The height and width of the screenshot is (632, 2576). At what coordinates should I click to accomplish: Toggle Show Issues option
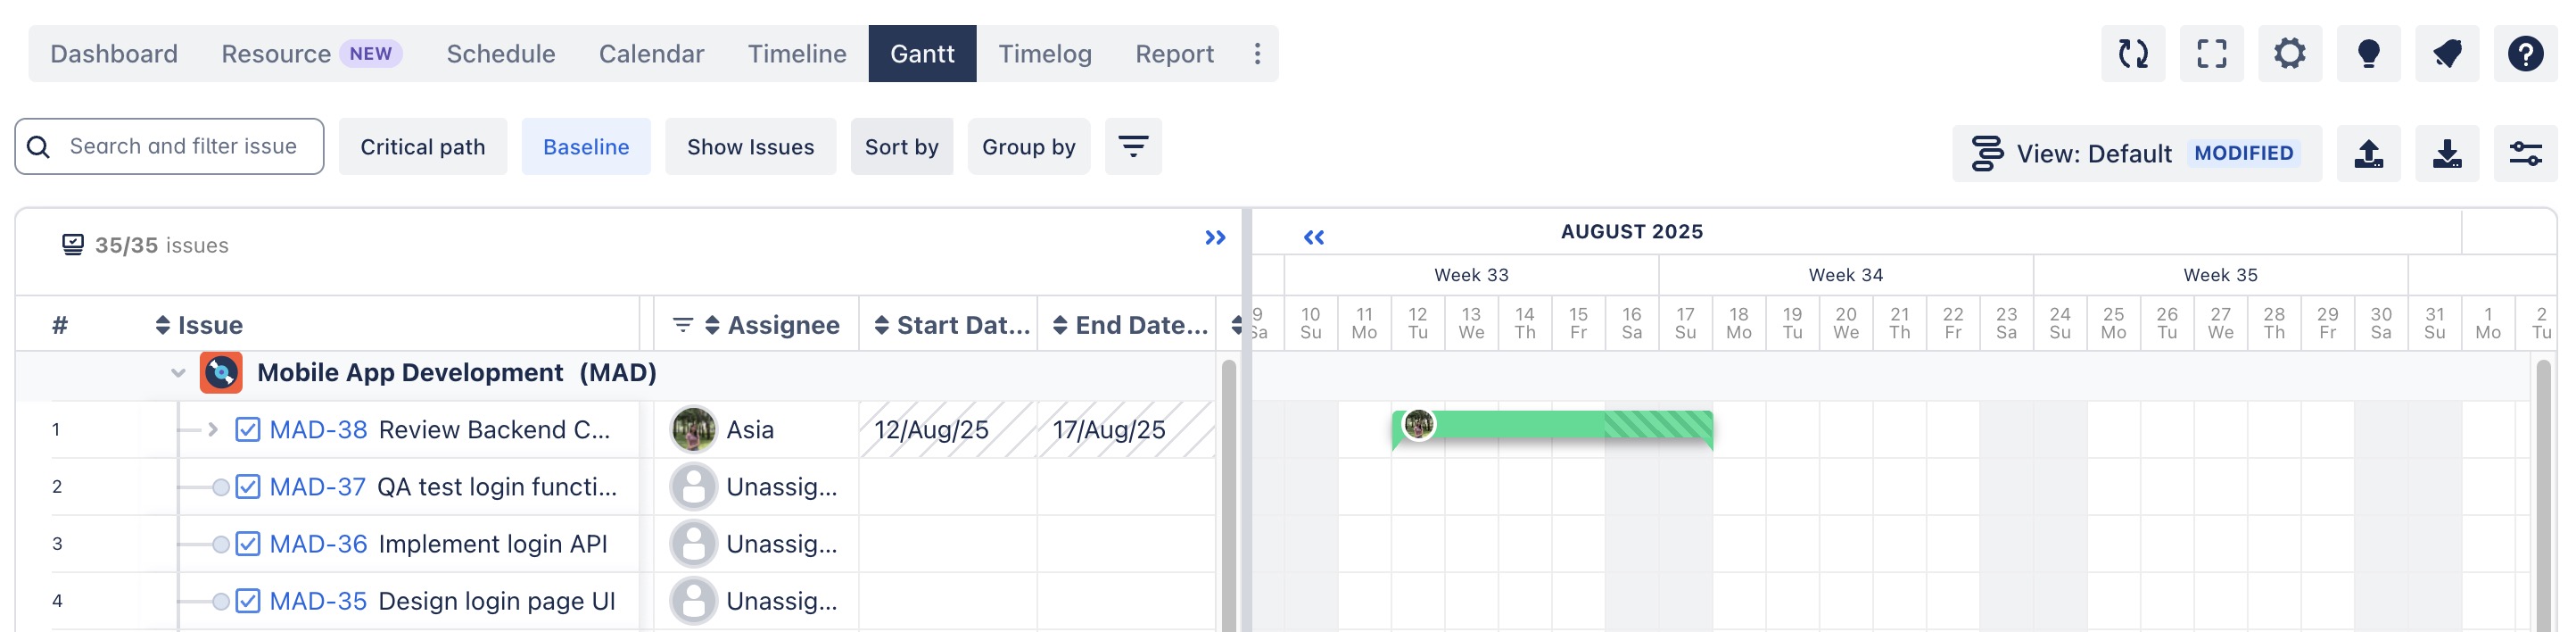(750, 147)
